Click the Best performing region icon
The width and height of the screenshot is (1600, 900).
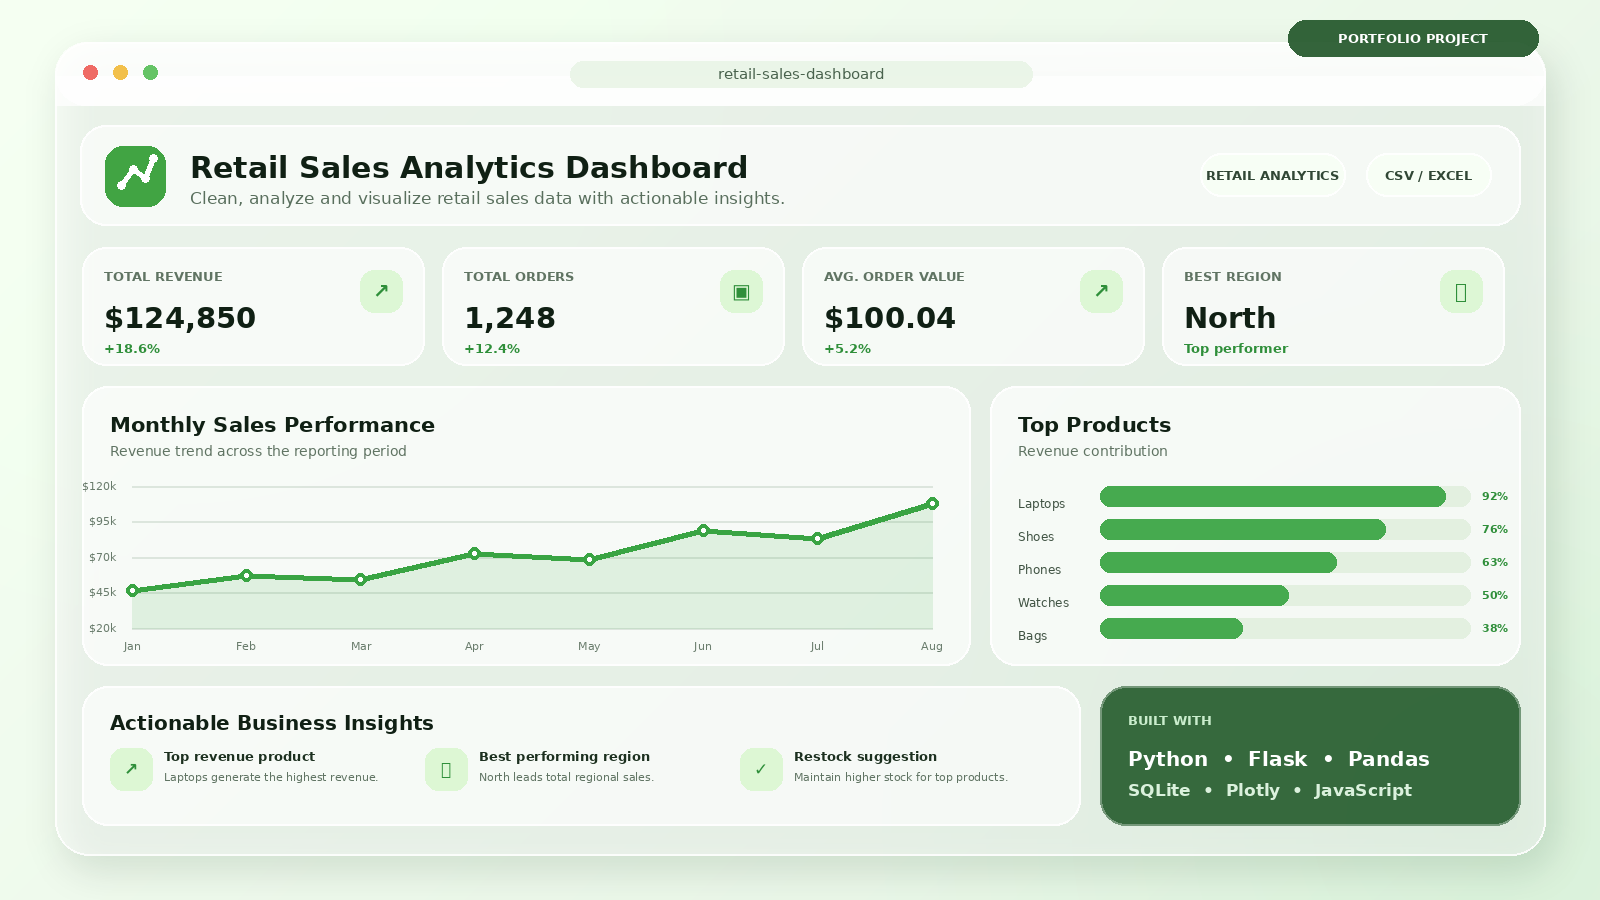(x=446, y=769)
